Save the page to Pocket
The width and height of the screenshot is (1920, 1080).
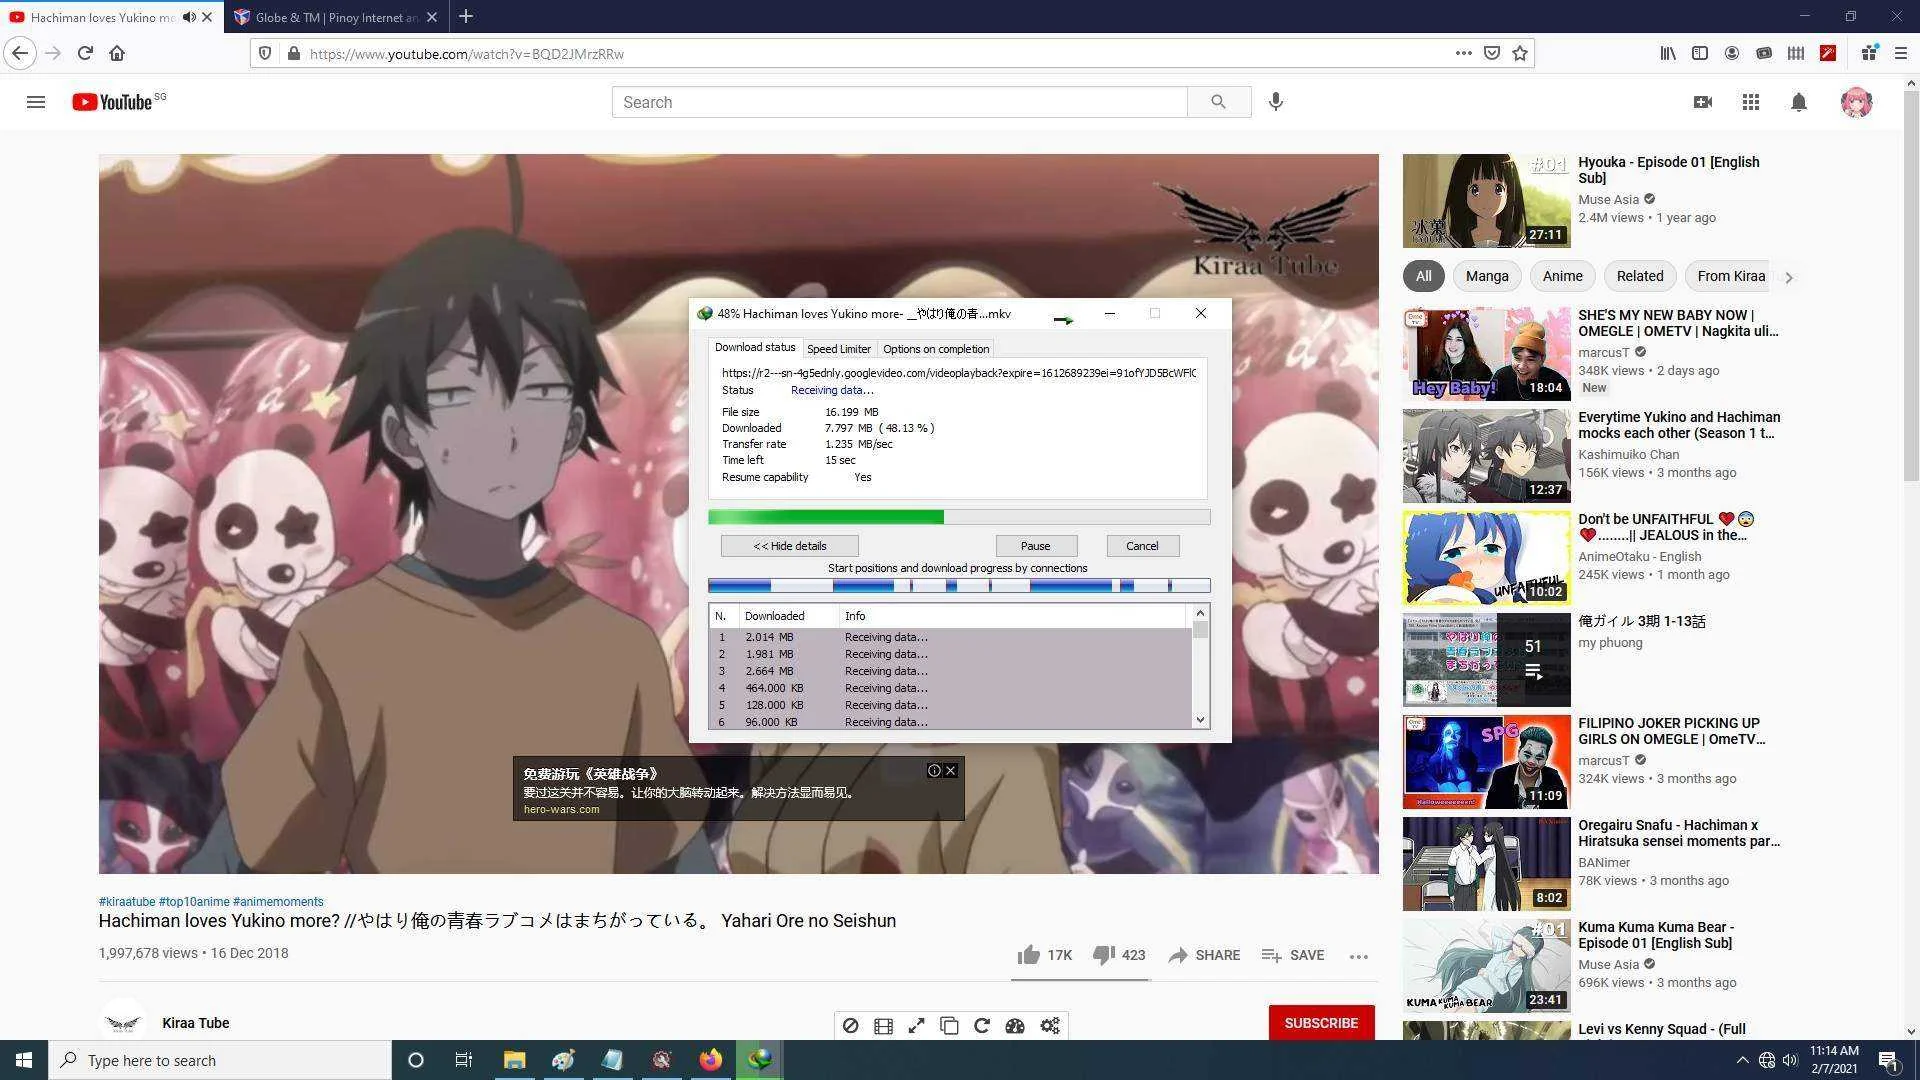[x=1492, y=53]
